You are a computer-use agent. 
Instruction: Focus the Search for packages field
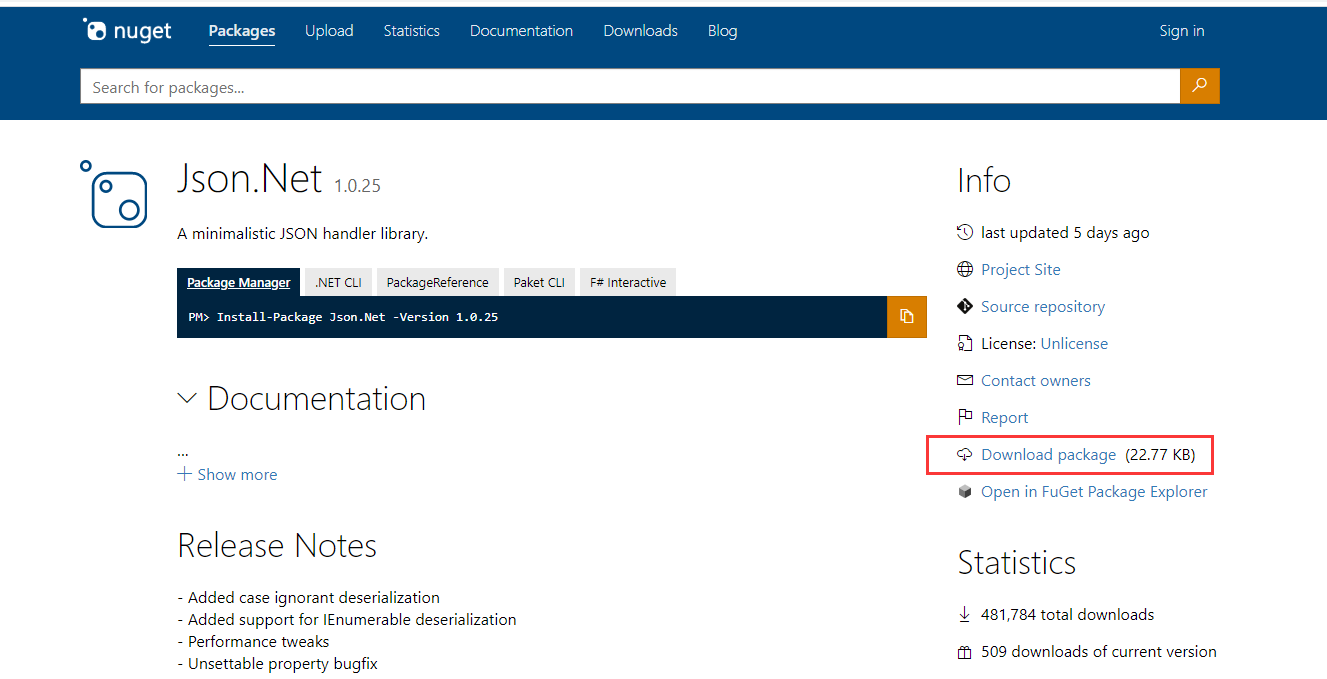(x=630, y=87)
